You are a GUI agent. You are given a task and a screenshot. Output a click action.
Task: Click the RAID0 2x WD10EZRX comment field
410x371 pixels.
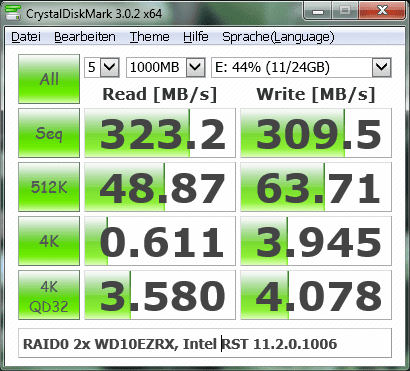click(x=205, y=343)
